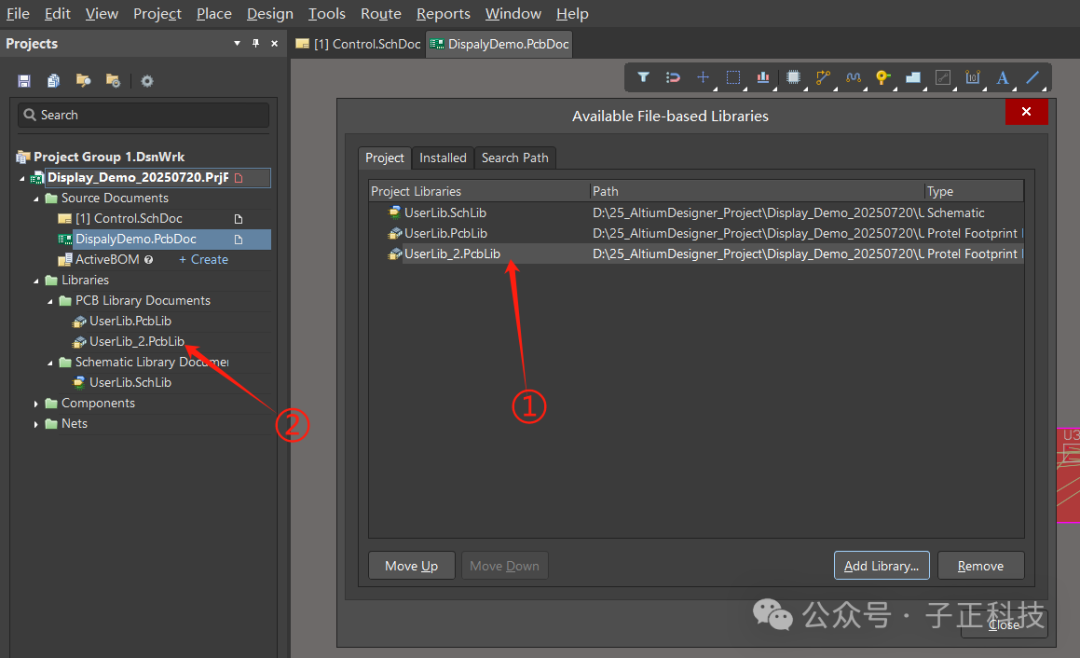Click the document status icon beside Control.SchDoc row
Screen dimensions: 1080x658
(238, 219)
